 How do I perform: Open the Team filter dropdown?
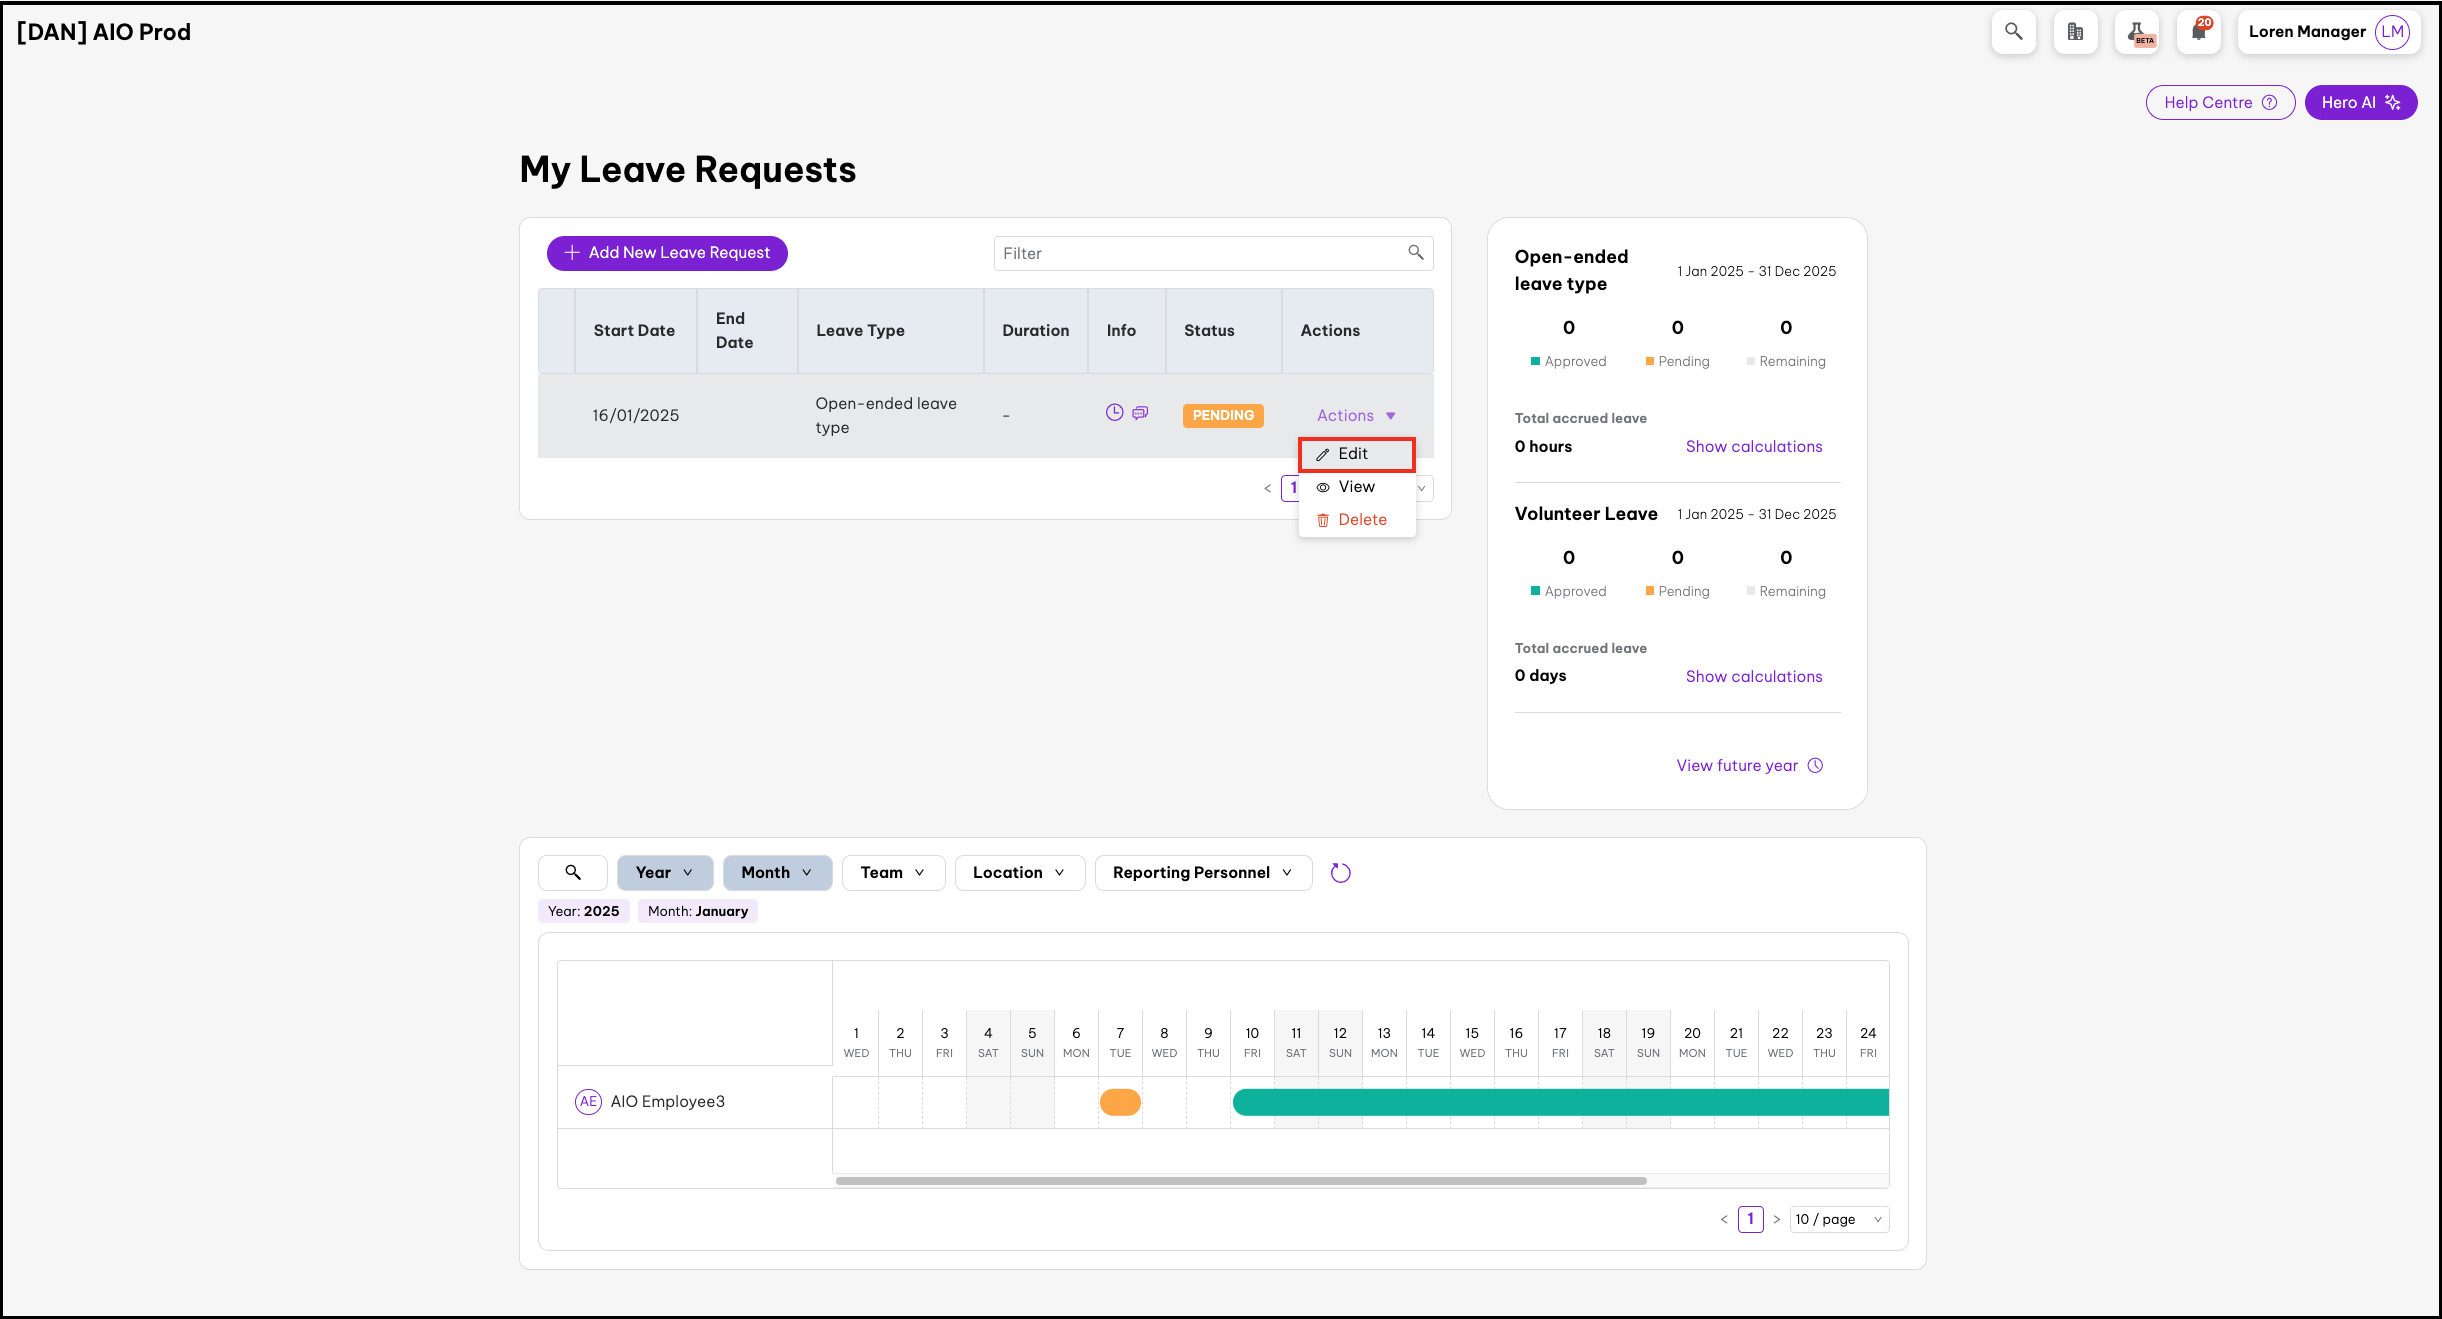(x=892, y=873)
